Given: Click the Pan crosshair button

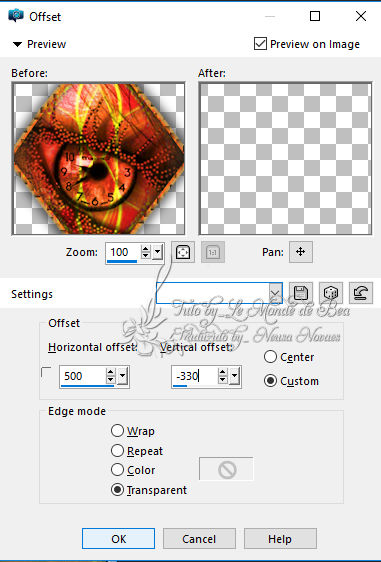Looking at the screenshot, I should click(x=301, y=252).
